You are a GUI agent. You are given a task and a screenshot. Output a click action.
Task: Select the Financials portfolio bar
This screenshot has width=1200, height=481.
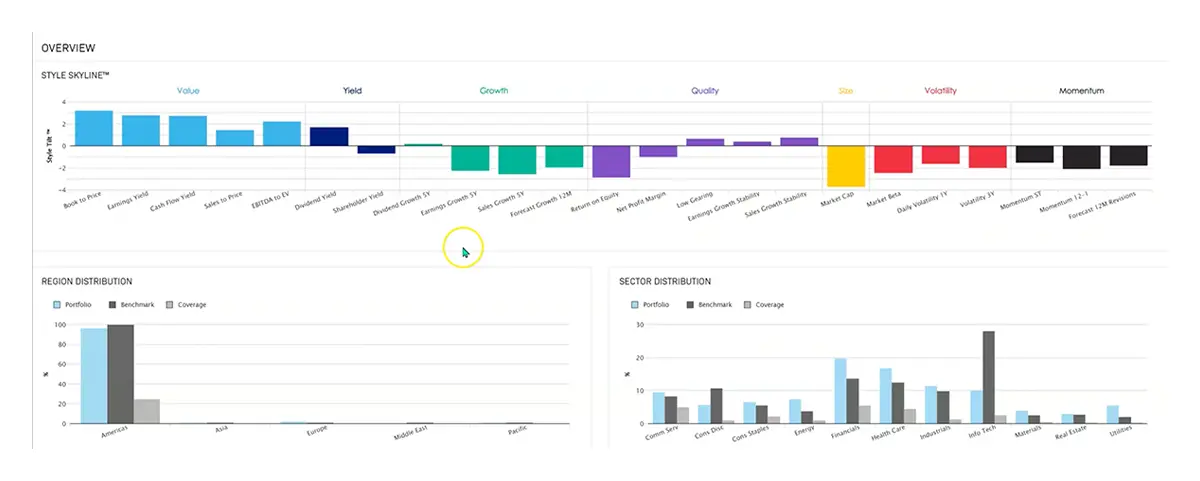(840, 391)
